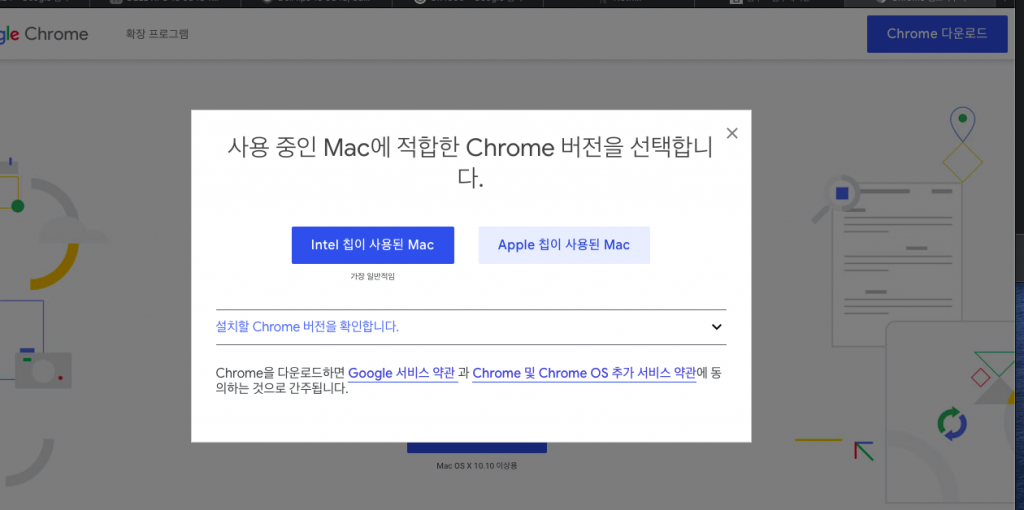Open the 설치할 Chrome 버전을 확인합니다 text
1024x510 pixels.
[x=308, y=327]
